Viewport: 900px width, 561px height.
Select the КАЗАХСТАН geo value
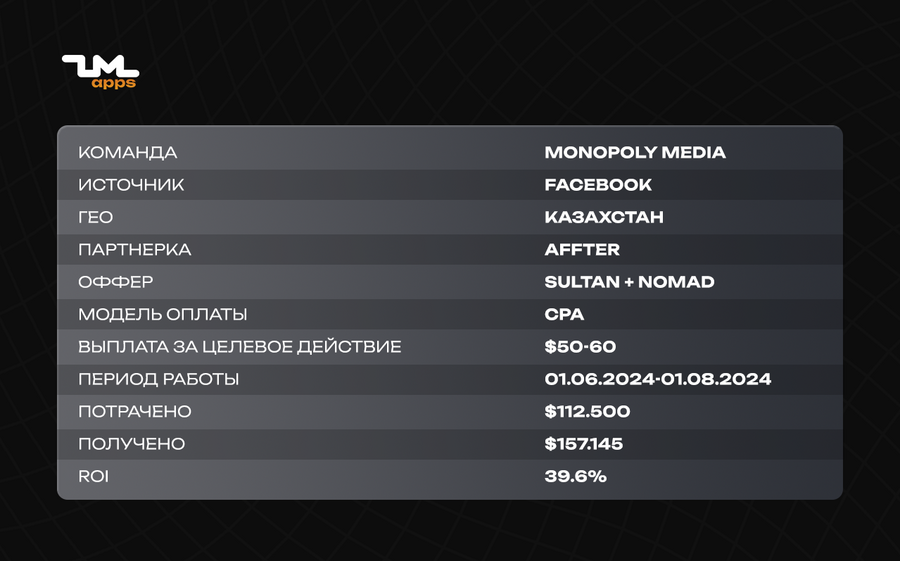(604, 217)
